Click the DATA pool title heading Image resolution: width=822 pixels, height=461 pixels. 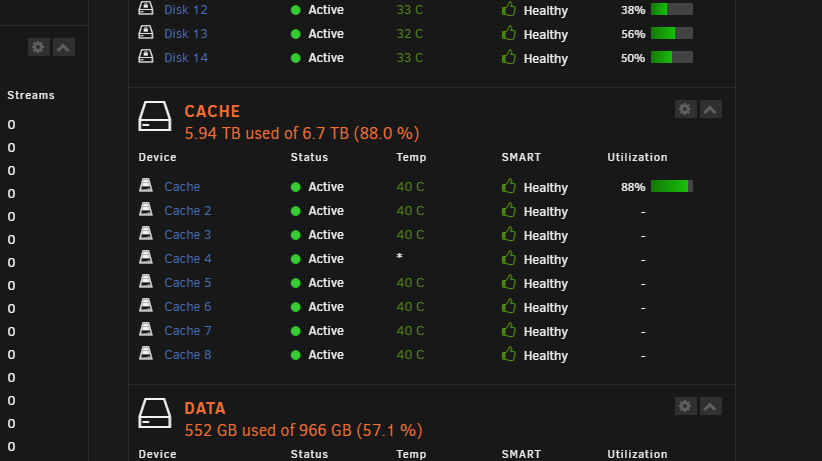tap(204, 408)
